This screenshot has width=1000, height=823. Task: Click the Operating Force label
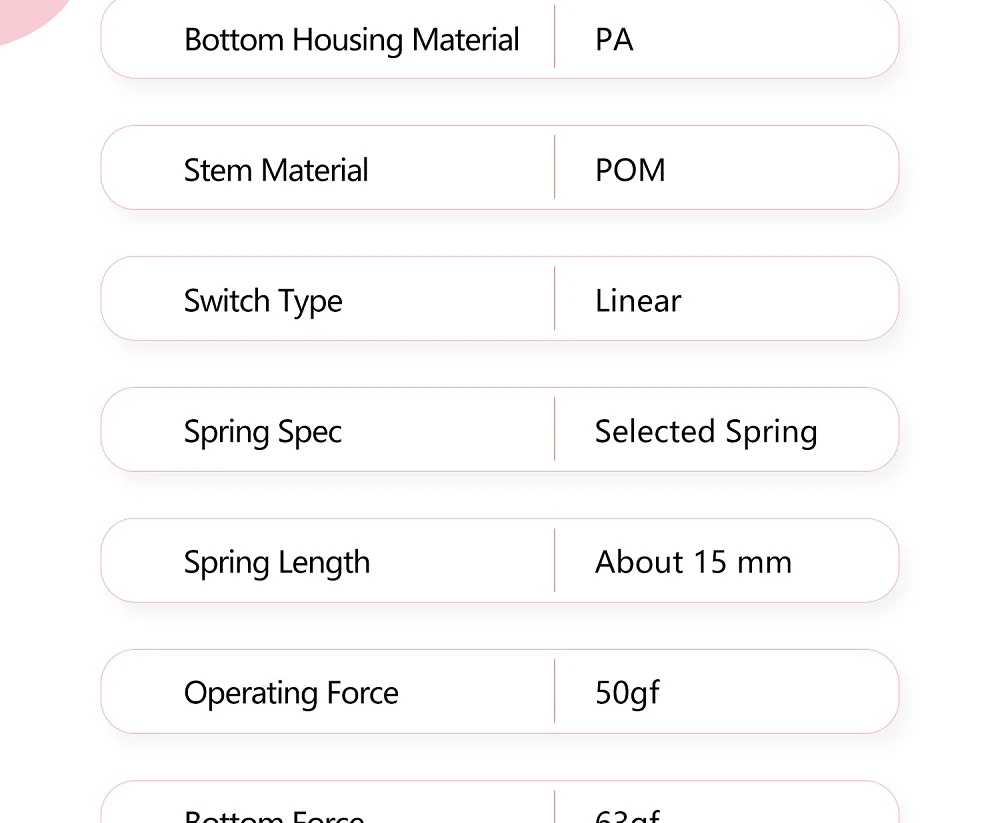pos(291,693)
